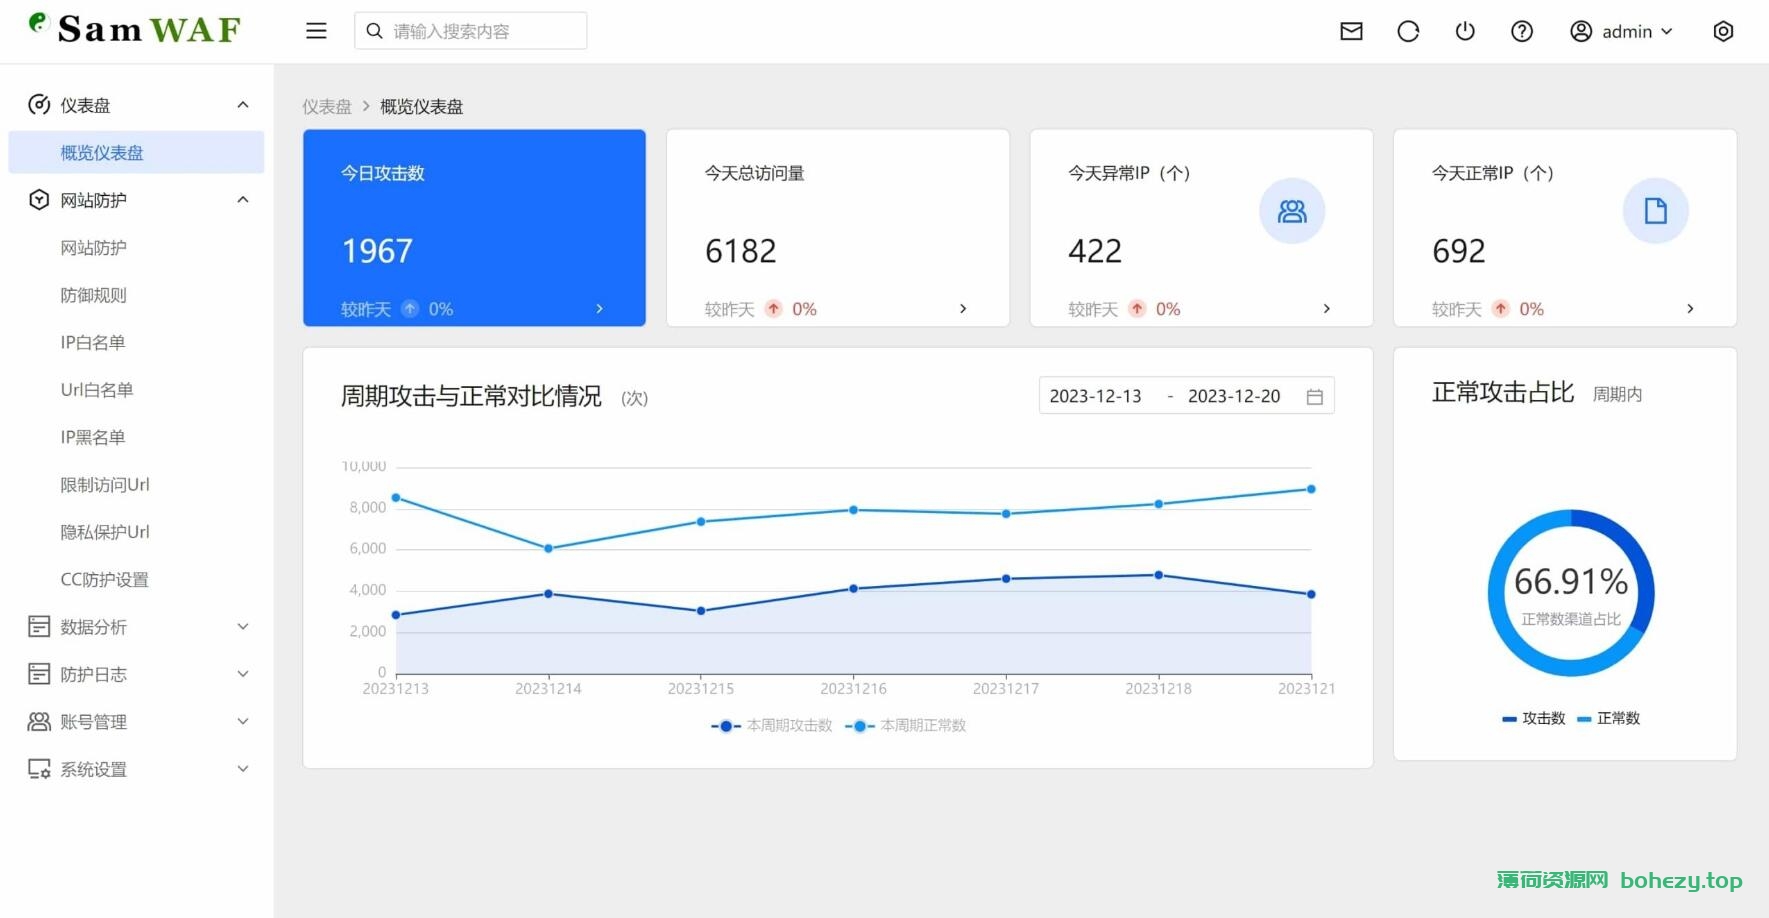This screenshot has width=1769, height=918.
Task: Click the 数据分析 sidebar icon
Action: (39, 627)
